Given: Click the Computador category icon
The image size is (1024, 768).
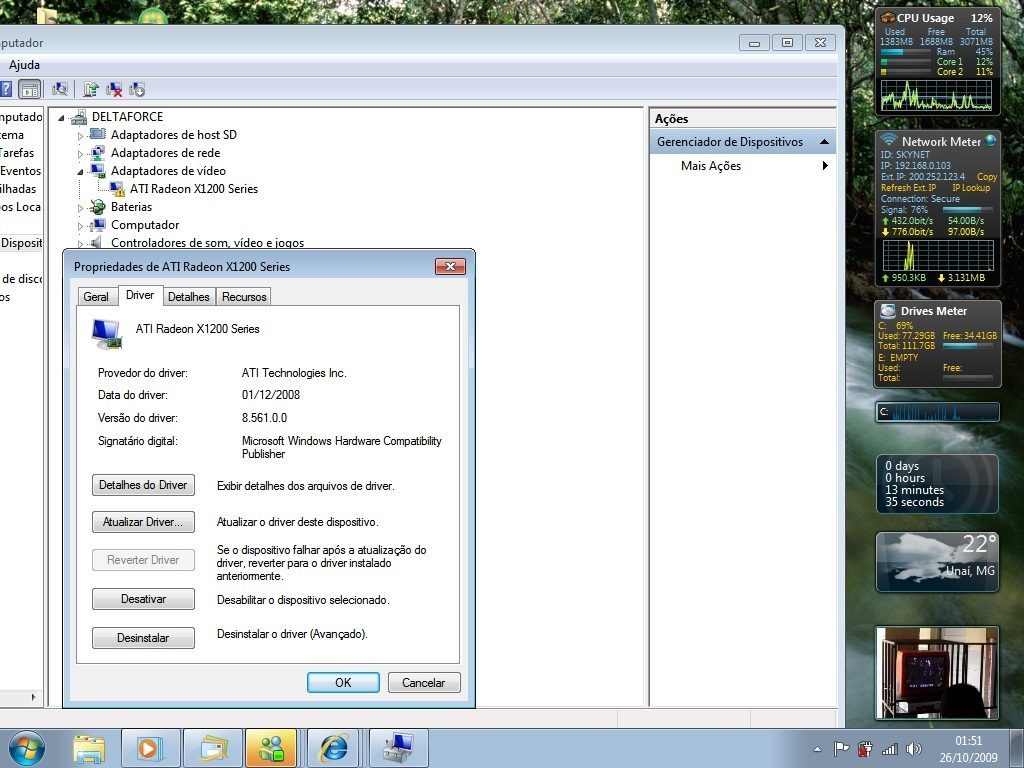Looking at the screenshot, I should pos(98,225).
